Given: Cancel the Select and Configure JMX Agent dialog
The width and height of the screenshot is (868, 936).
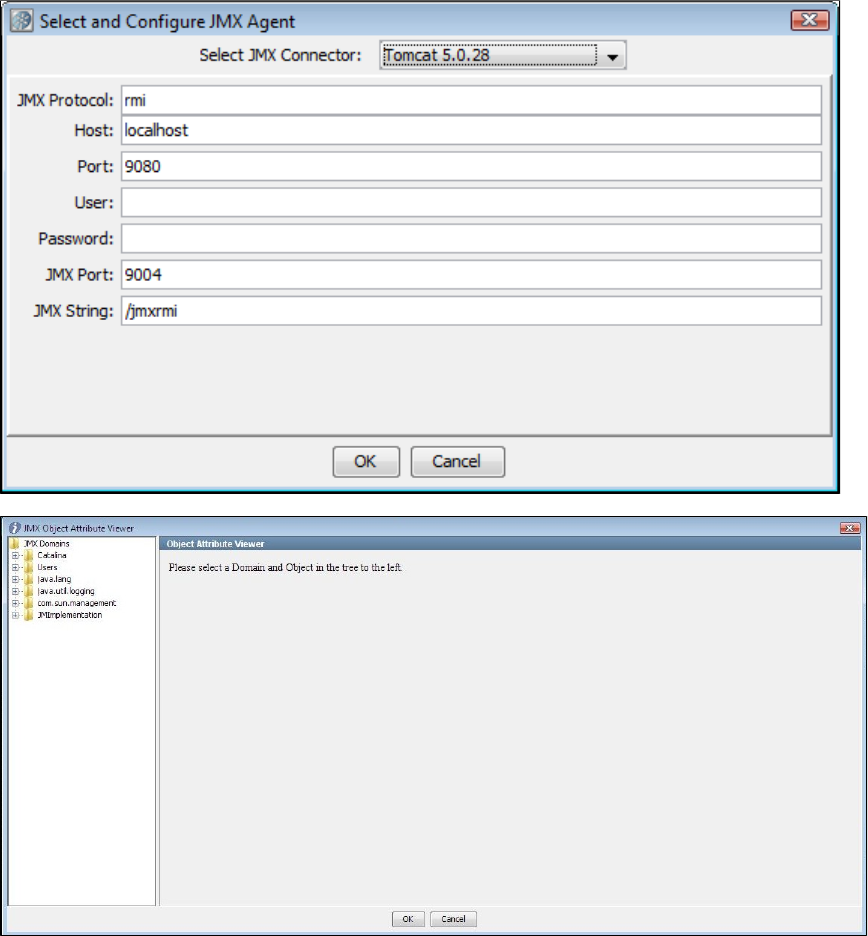Looking at the screenshot, I should [457, 461].
